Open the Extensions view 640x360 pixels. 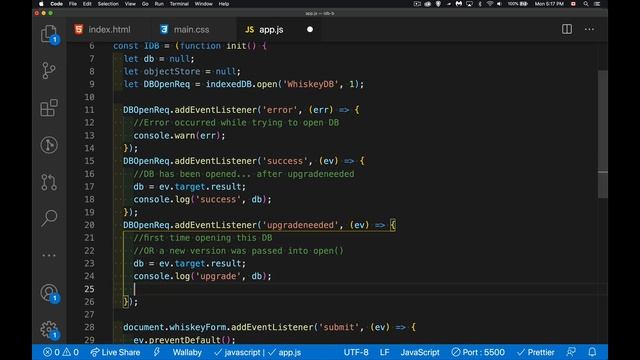click(x=49, y=108)
